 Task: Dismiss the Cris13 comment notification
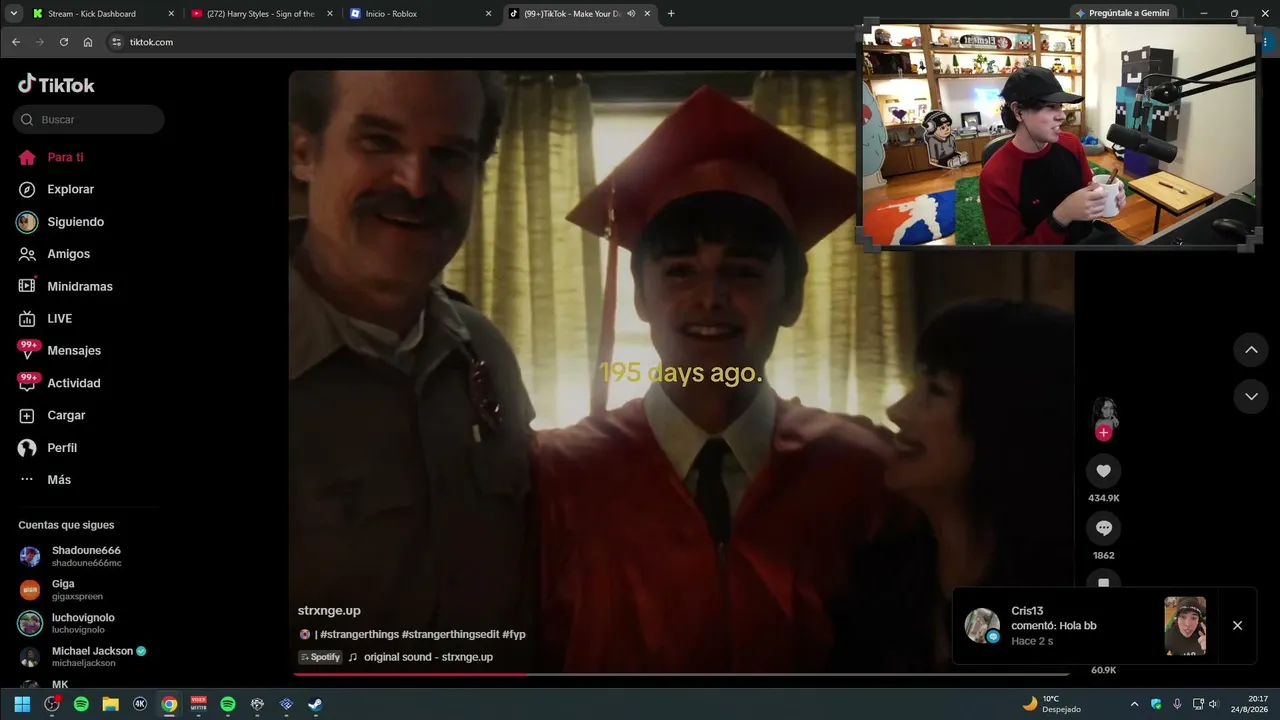[1237, 625]
